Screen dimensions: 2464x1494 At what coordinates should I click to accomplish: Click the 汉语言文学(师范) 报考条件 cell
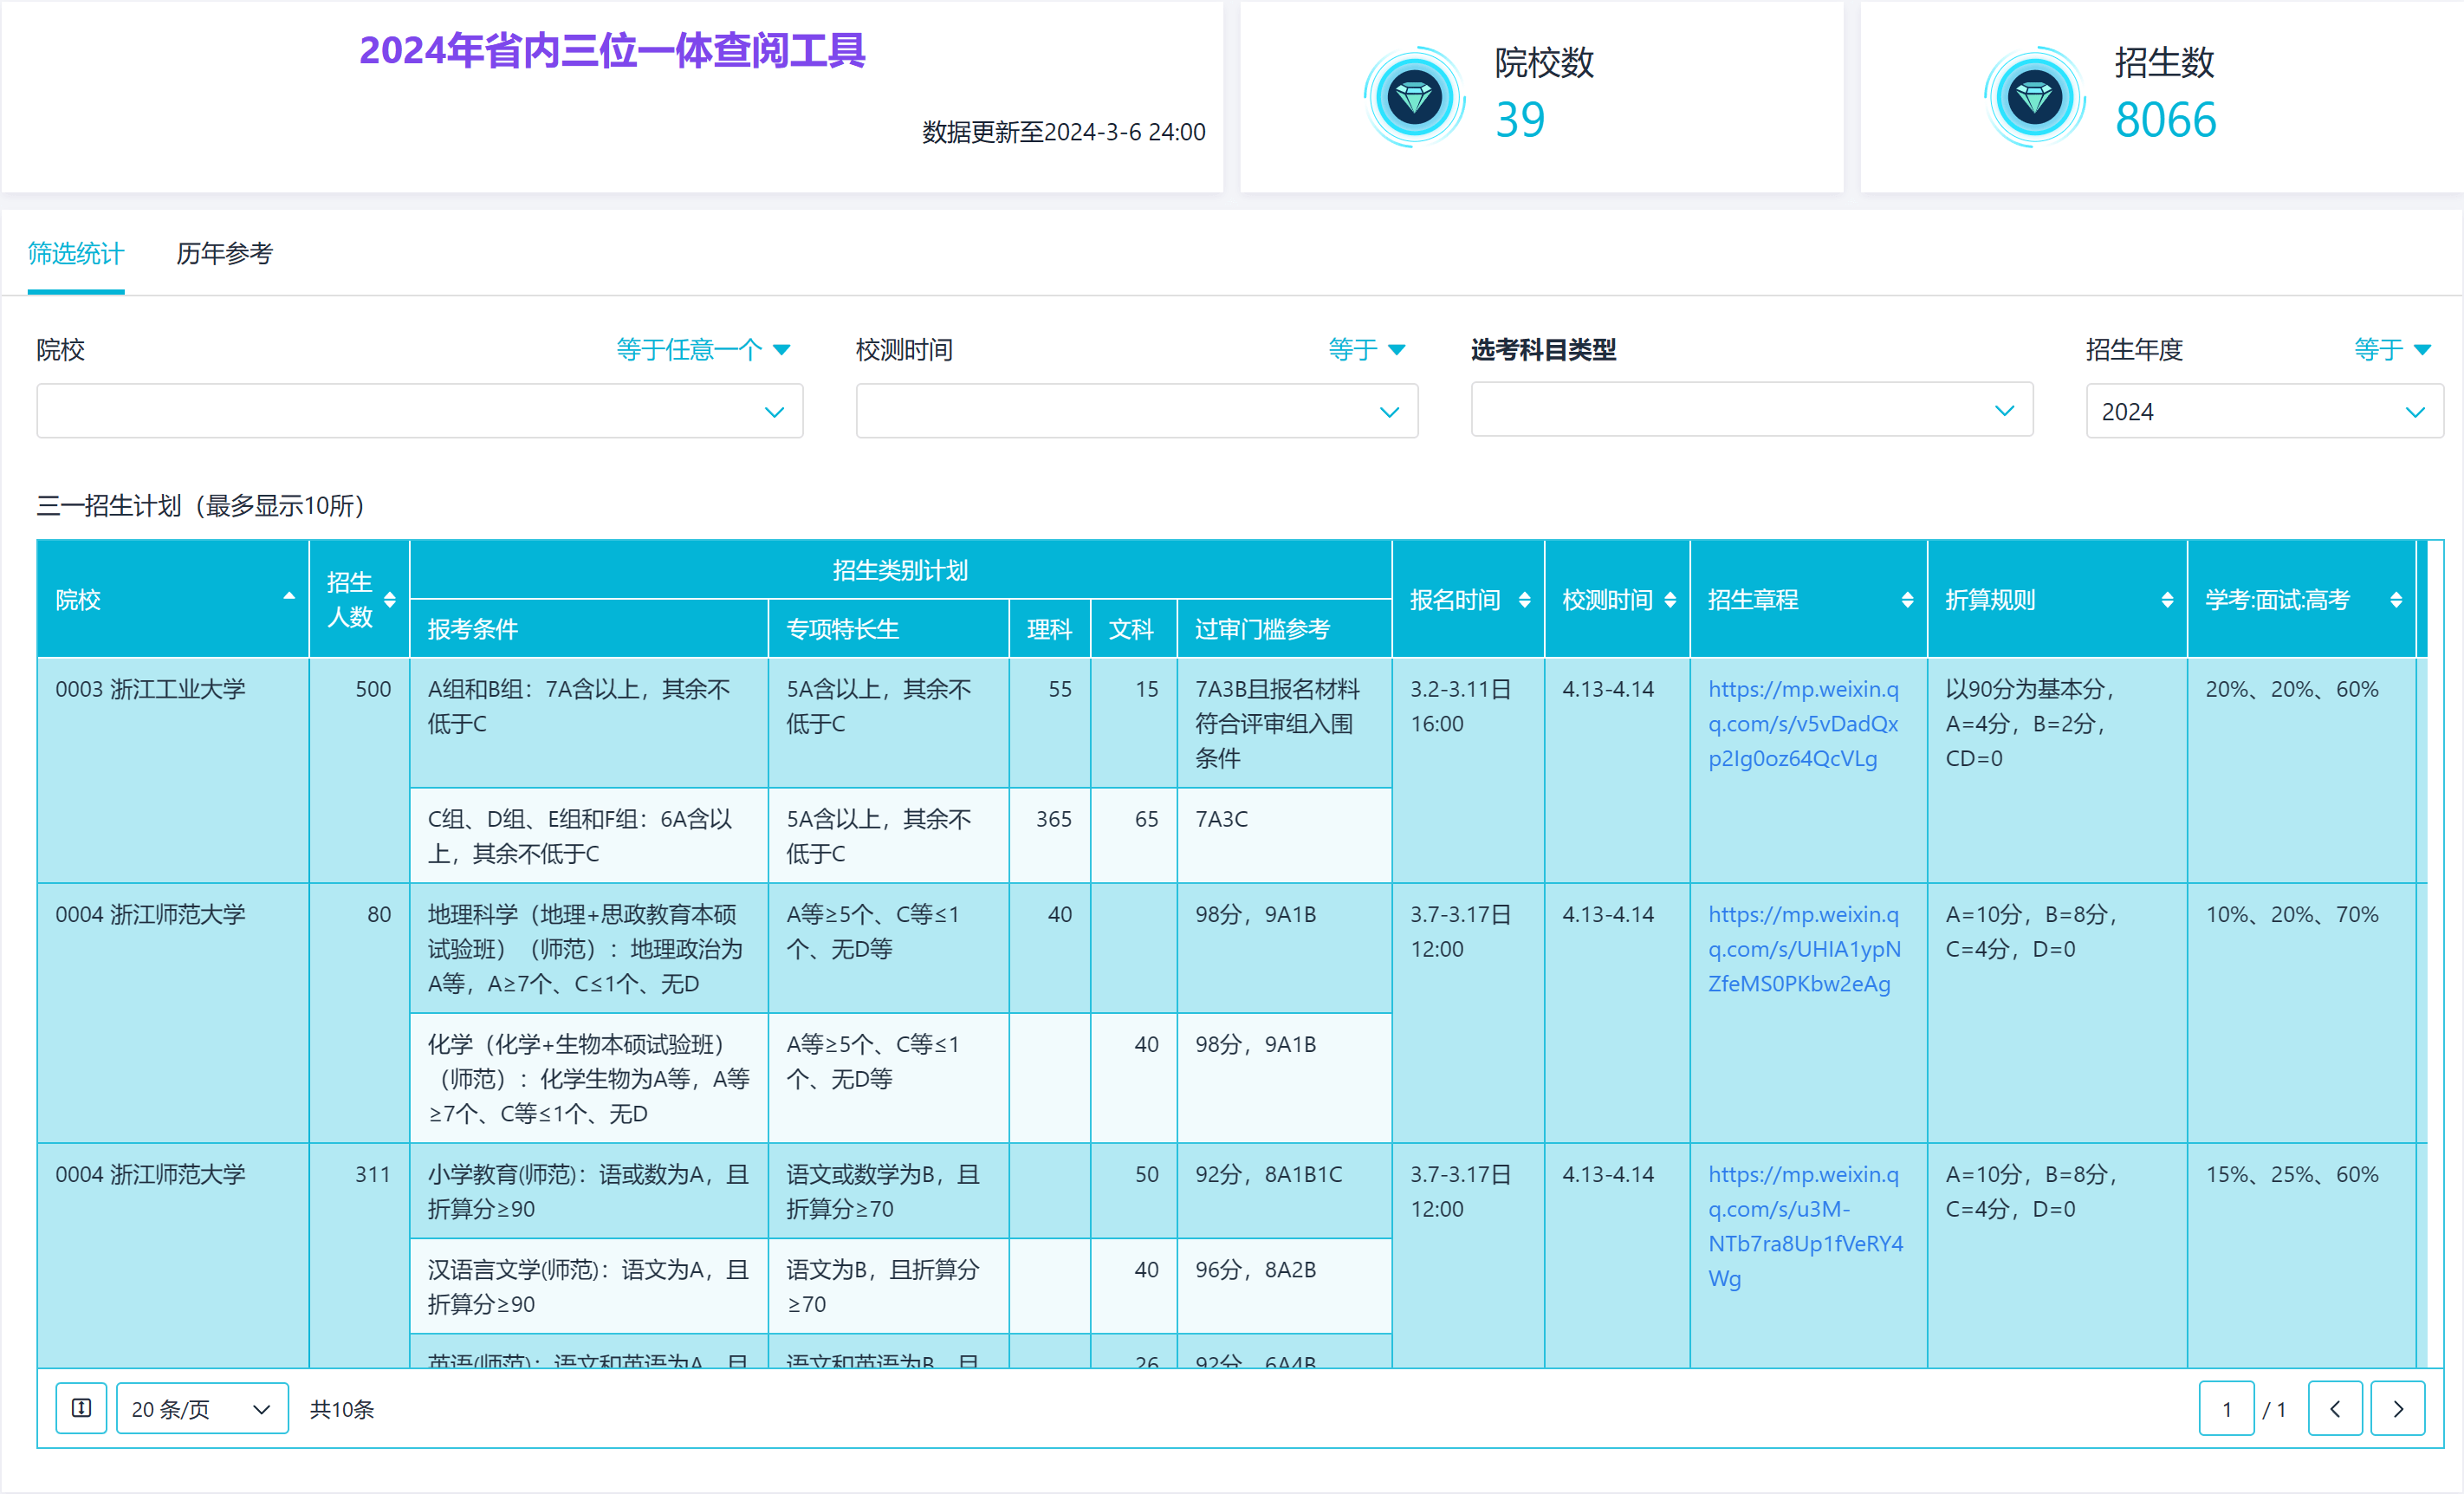(588, 1286)
